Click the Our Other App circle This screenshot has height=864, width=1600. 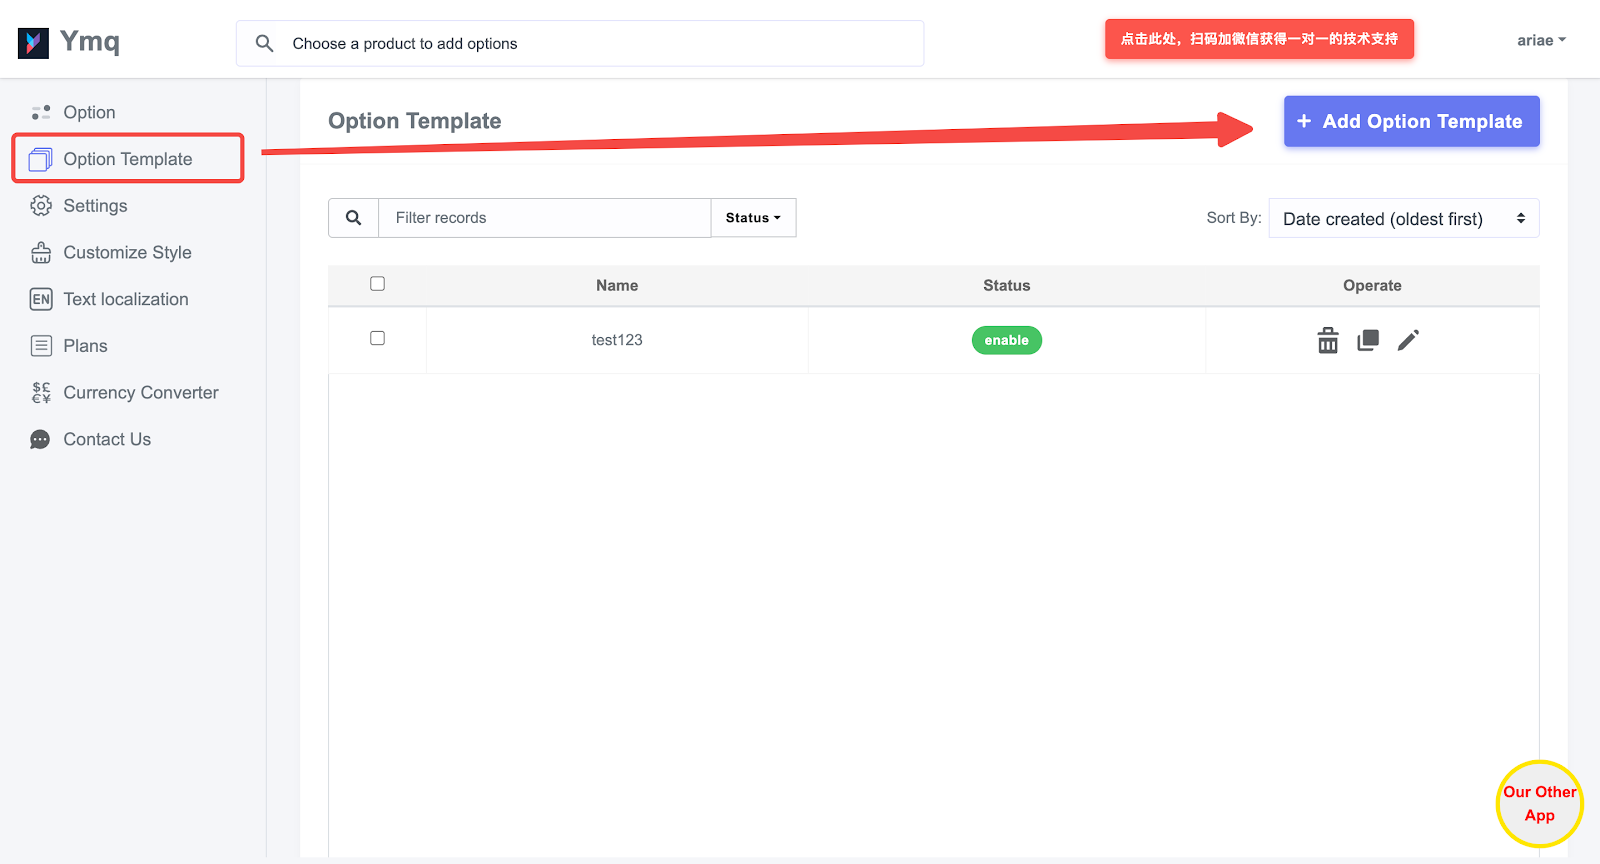(x=1539, y=804)
